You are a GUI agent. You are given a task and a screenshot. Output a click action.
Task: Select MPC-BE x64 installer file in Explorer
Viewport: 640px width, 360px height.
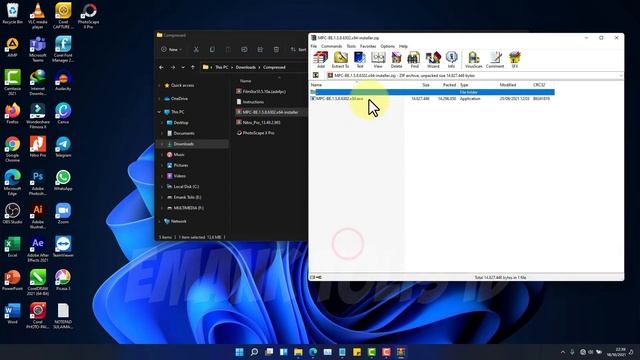pos(270,112)
